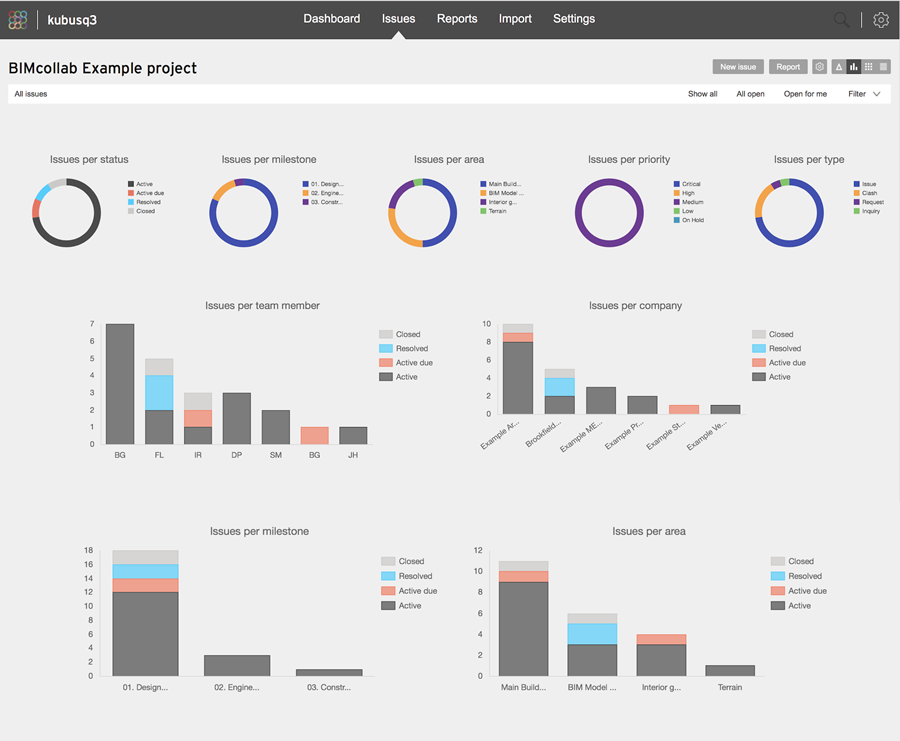Navigate to the Import menu item
900x741 pixels.
point(515,18)
